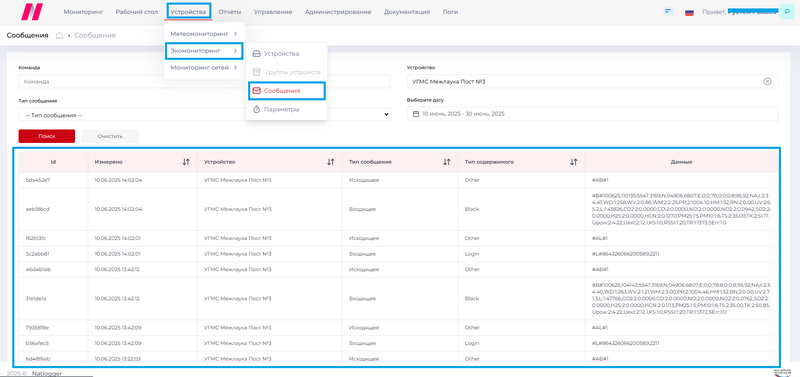This screenshot has height=377, width=800.
Task: Go home via breadcrumb house icon
Action: (59, 35)
